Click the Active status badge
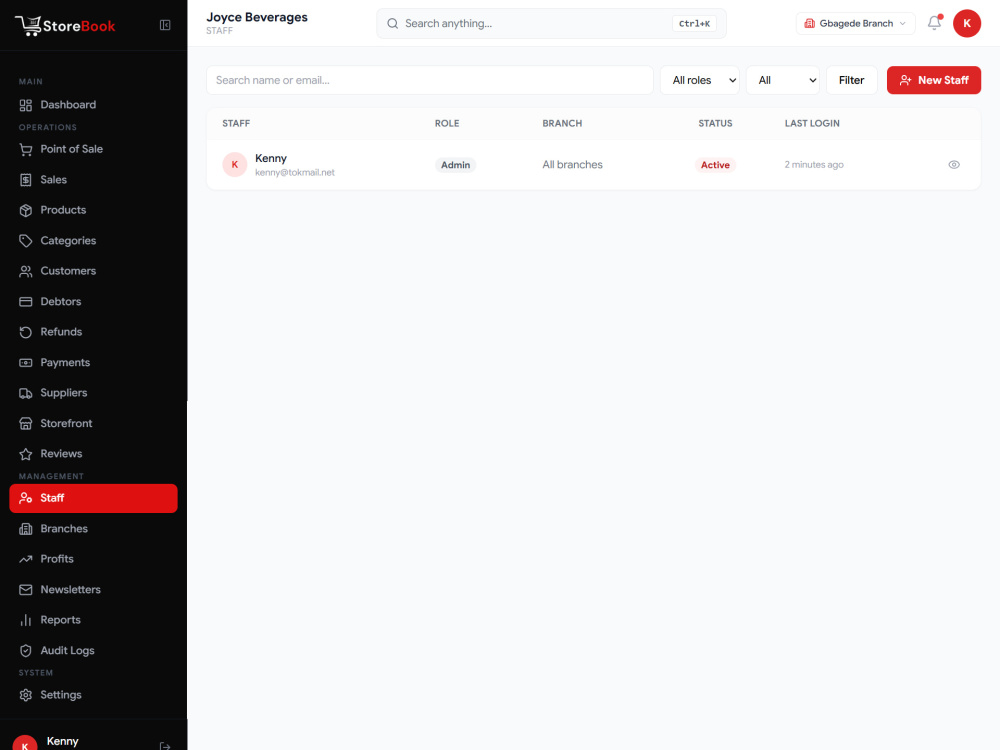Viewport: 1000px width, 750px height. pos(715,165)
